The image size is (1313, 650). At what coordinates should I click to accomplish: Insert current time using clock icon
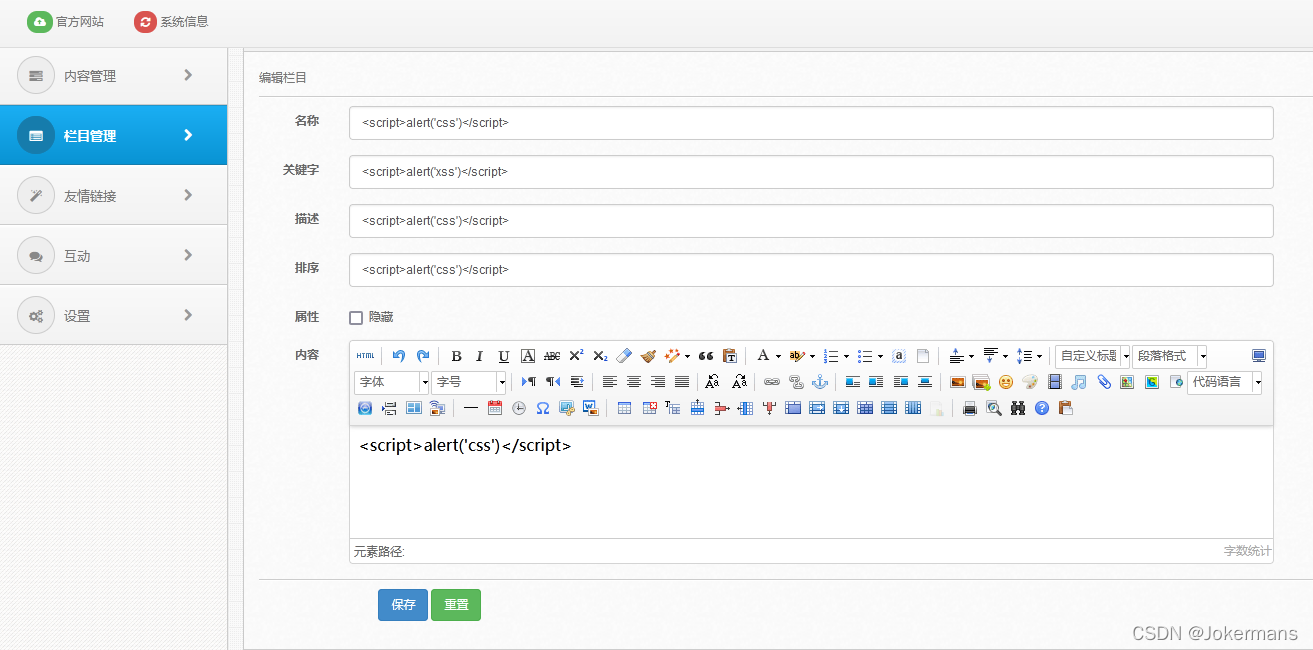click(x=518, y=408)
